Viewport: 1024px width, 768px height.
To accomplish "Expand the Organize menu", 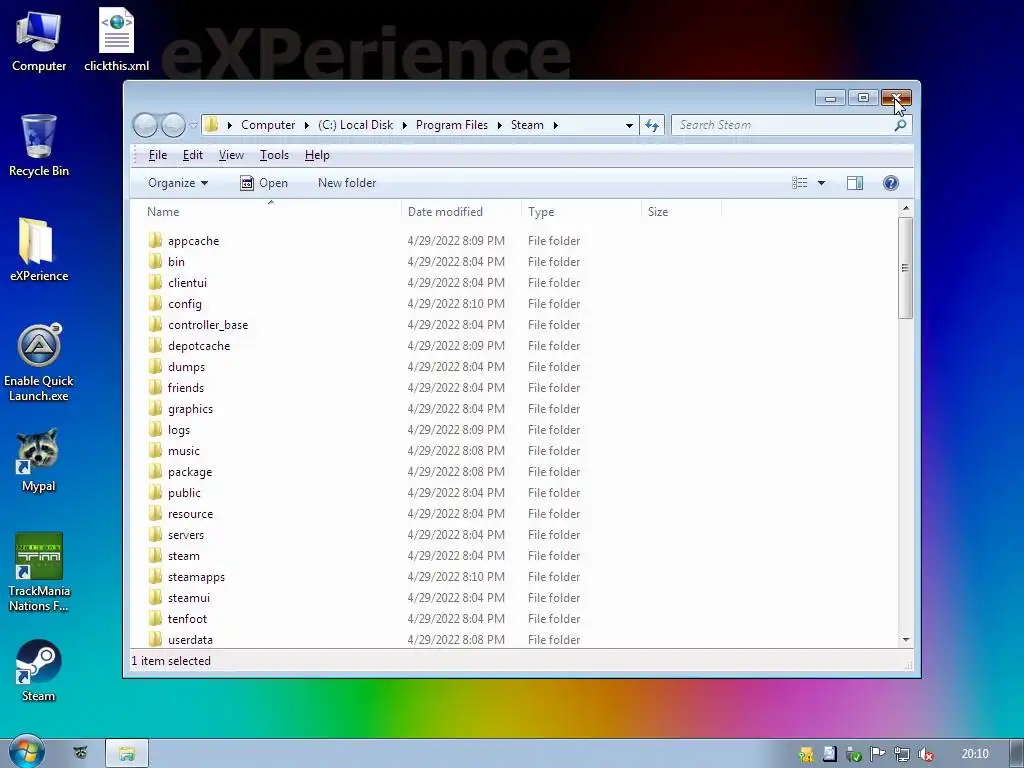I will pyautogui.click(x=178, y=183).
